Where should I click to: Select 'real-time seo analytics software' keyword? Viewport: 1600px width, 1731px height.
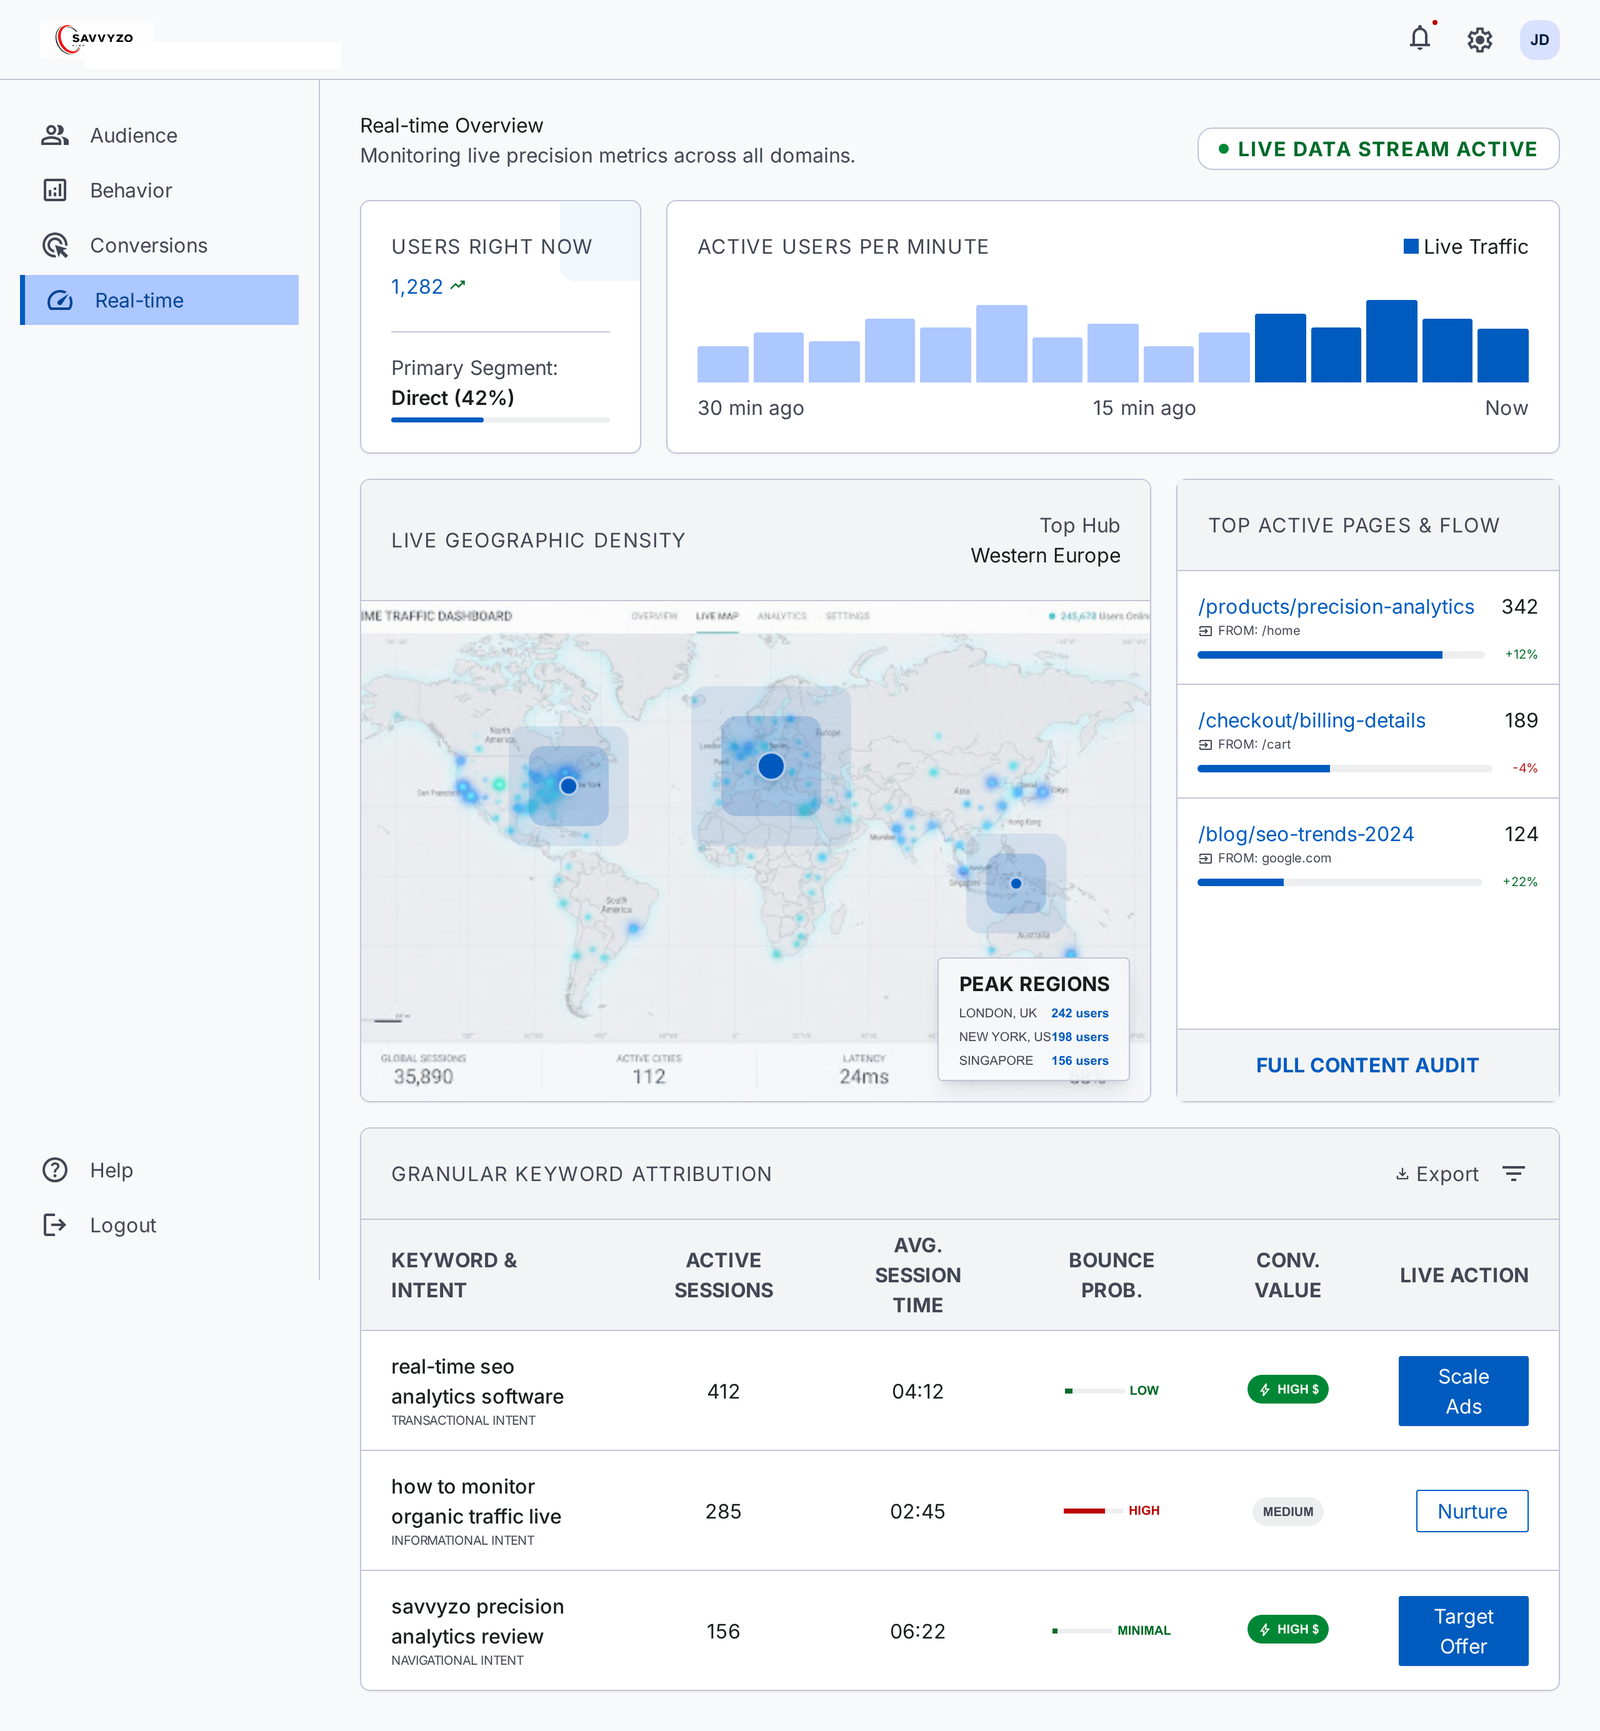[477, 1382]
